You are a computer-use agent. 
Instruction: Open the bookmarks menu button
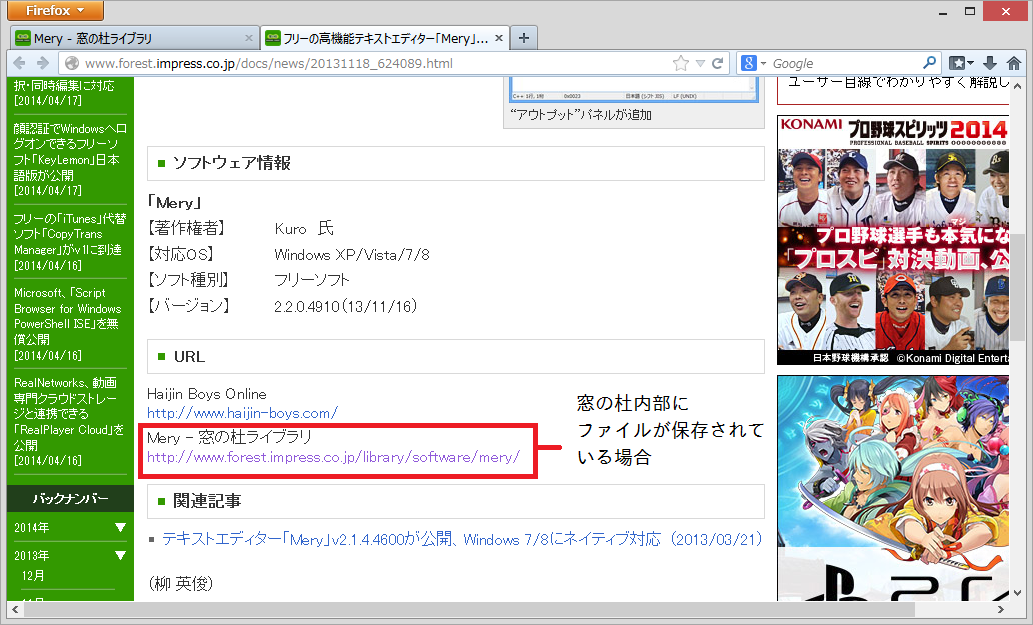pos(961,63)
